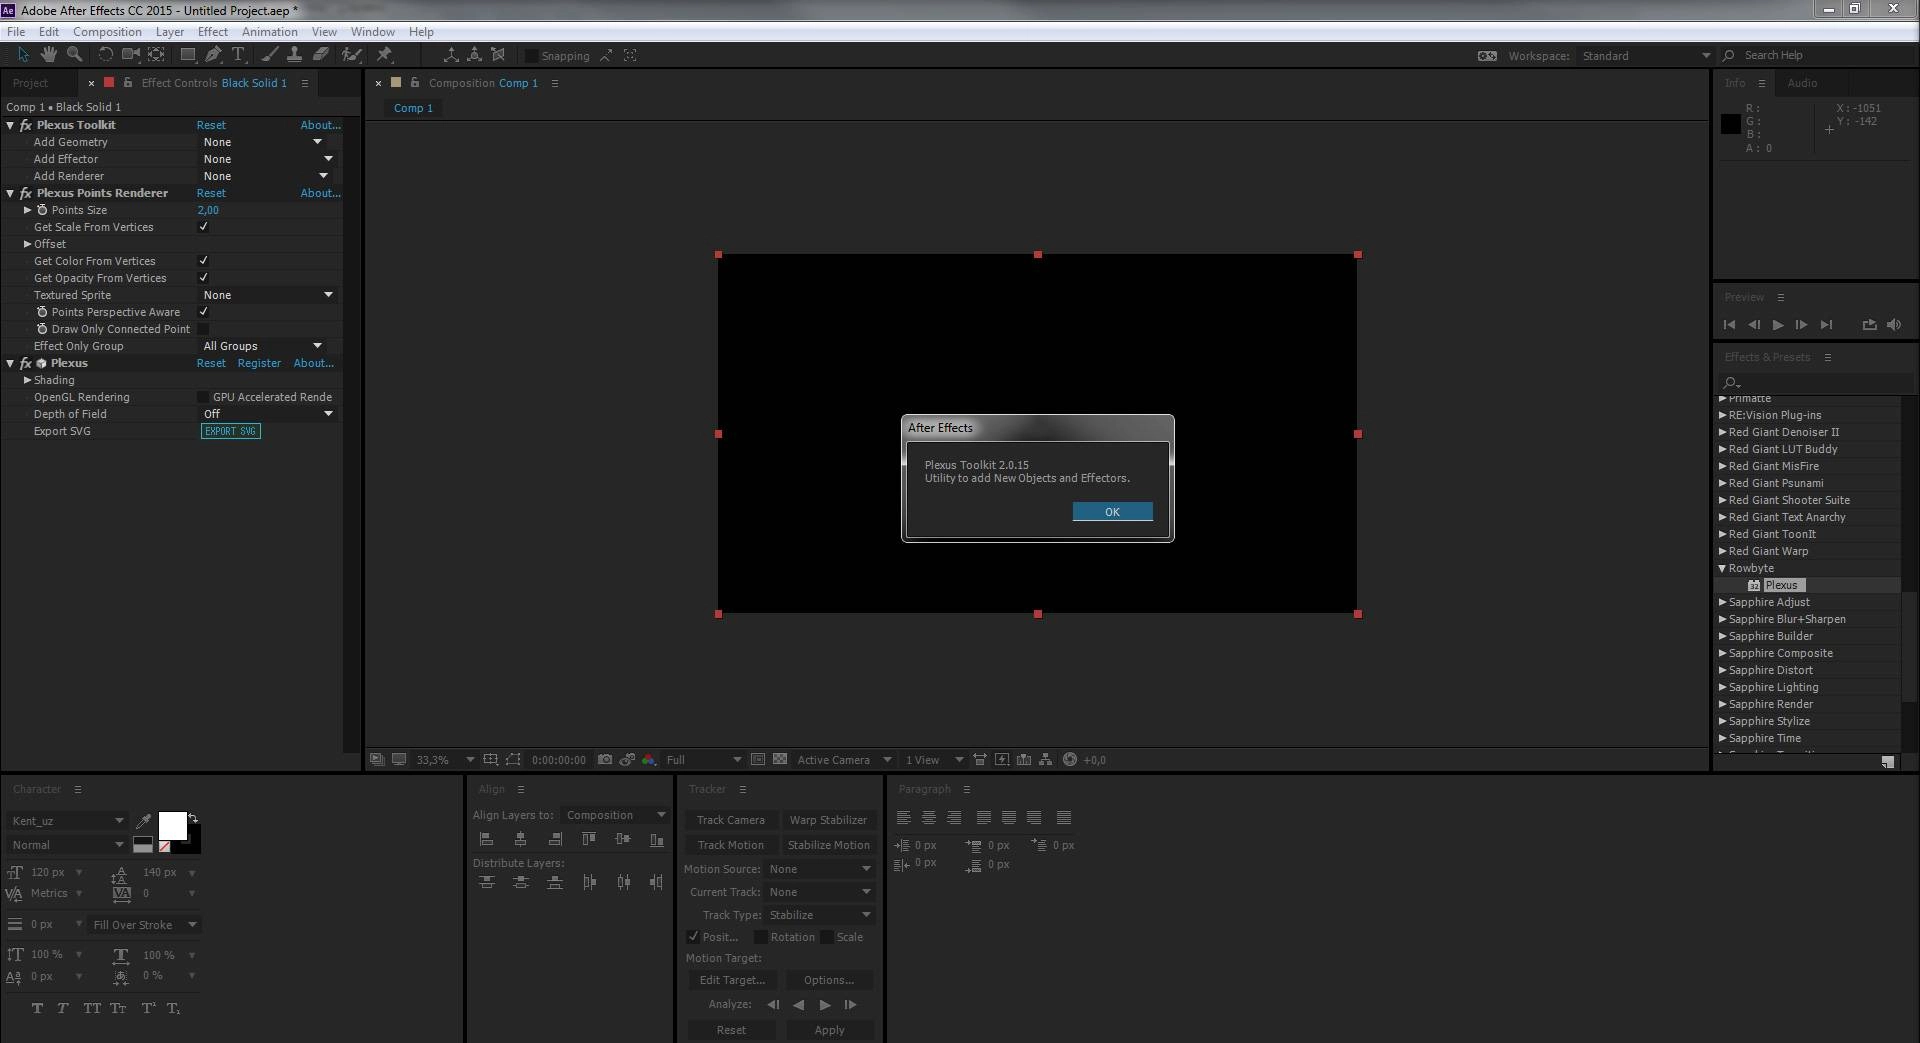Select the Zoom magnifier tool
The image size is (1920, 1043).
tap(75, 55)
